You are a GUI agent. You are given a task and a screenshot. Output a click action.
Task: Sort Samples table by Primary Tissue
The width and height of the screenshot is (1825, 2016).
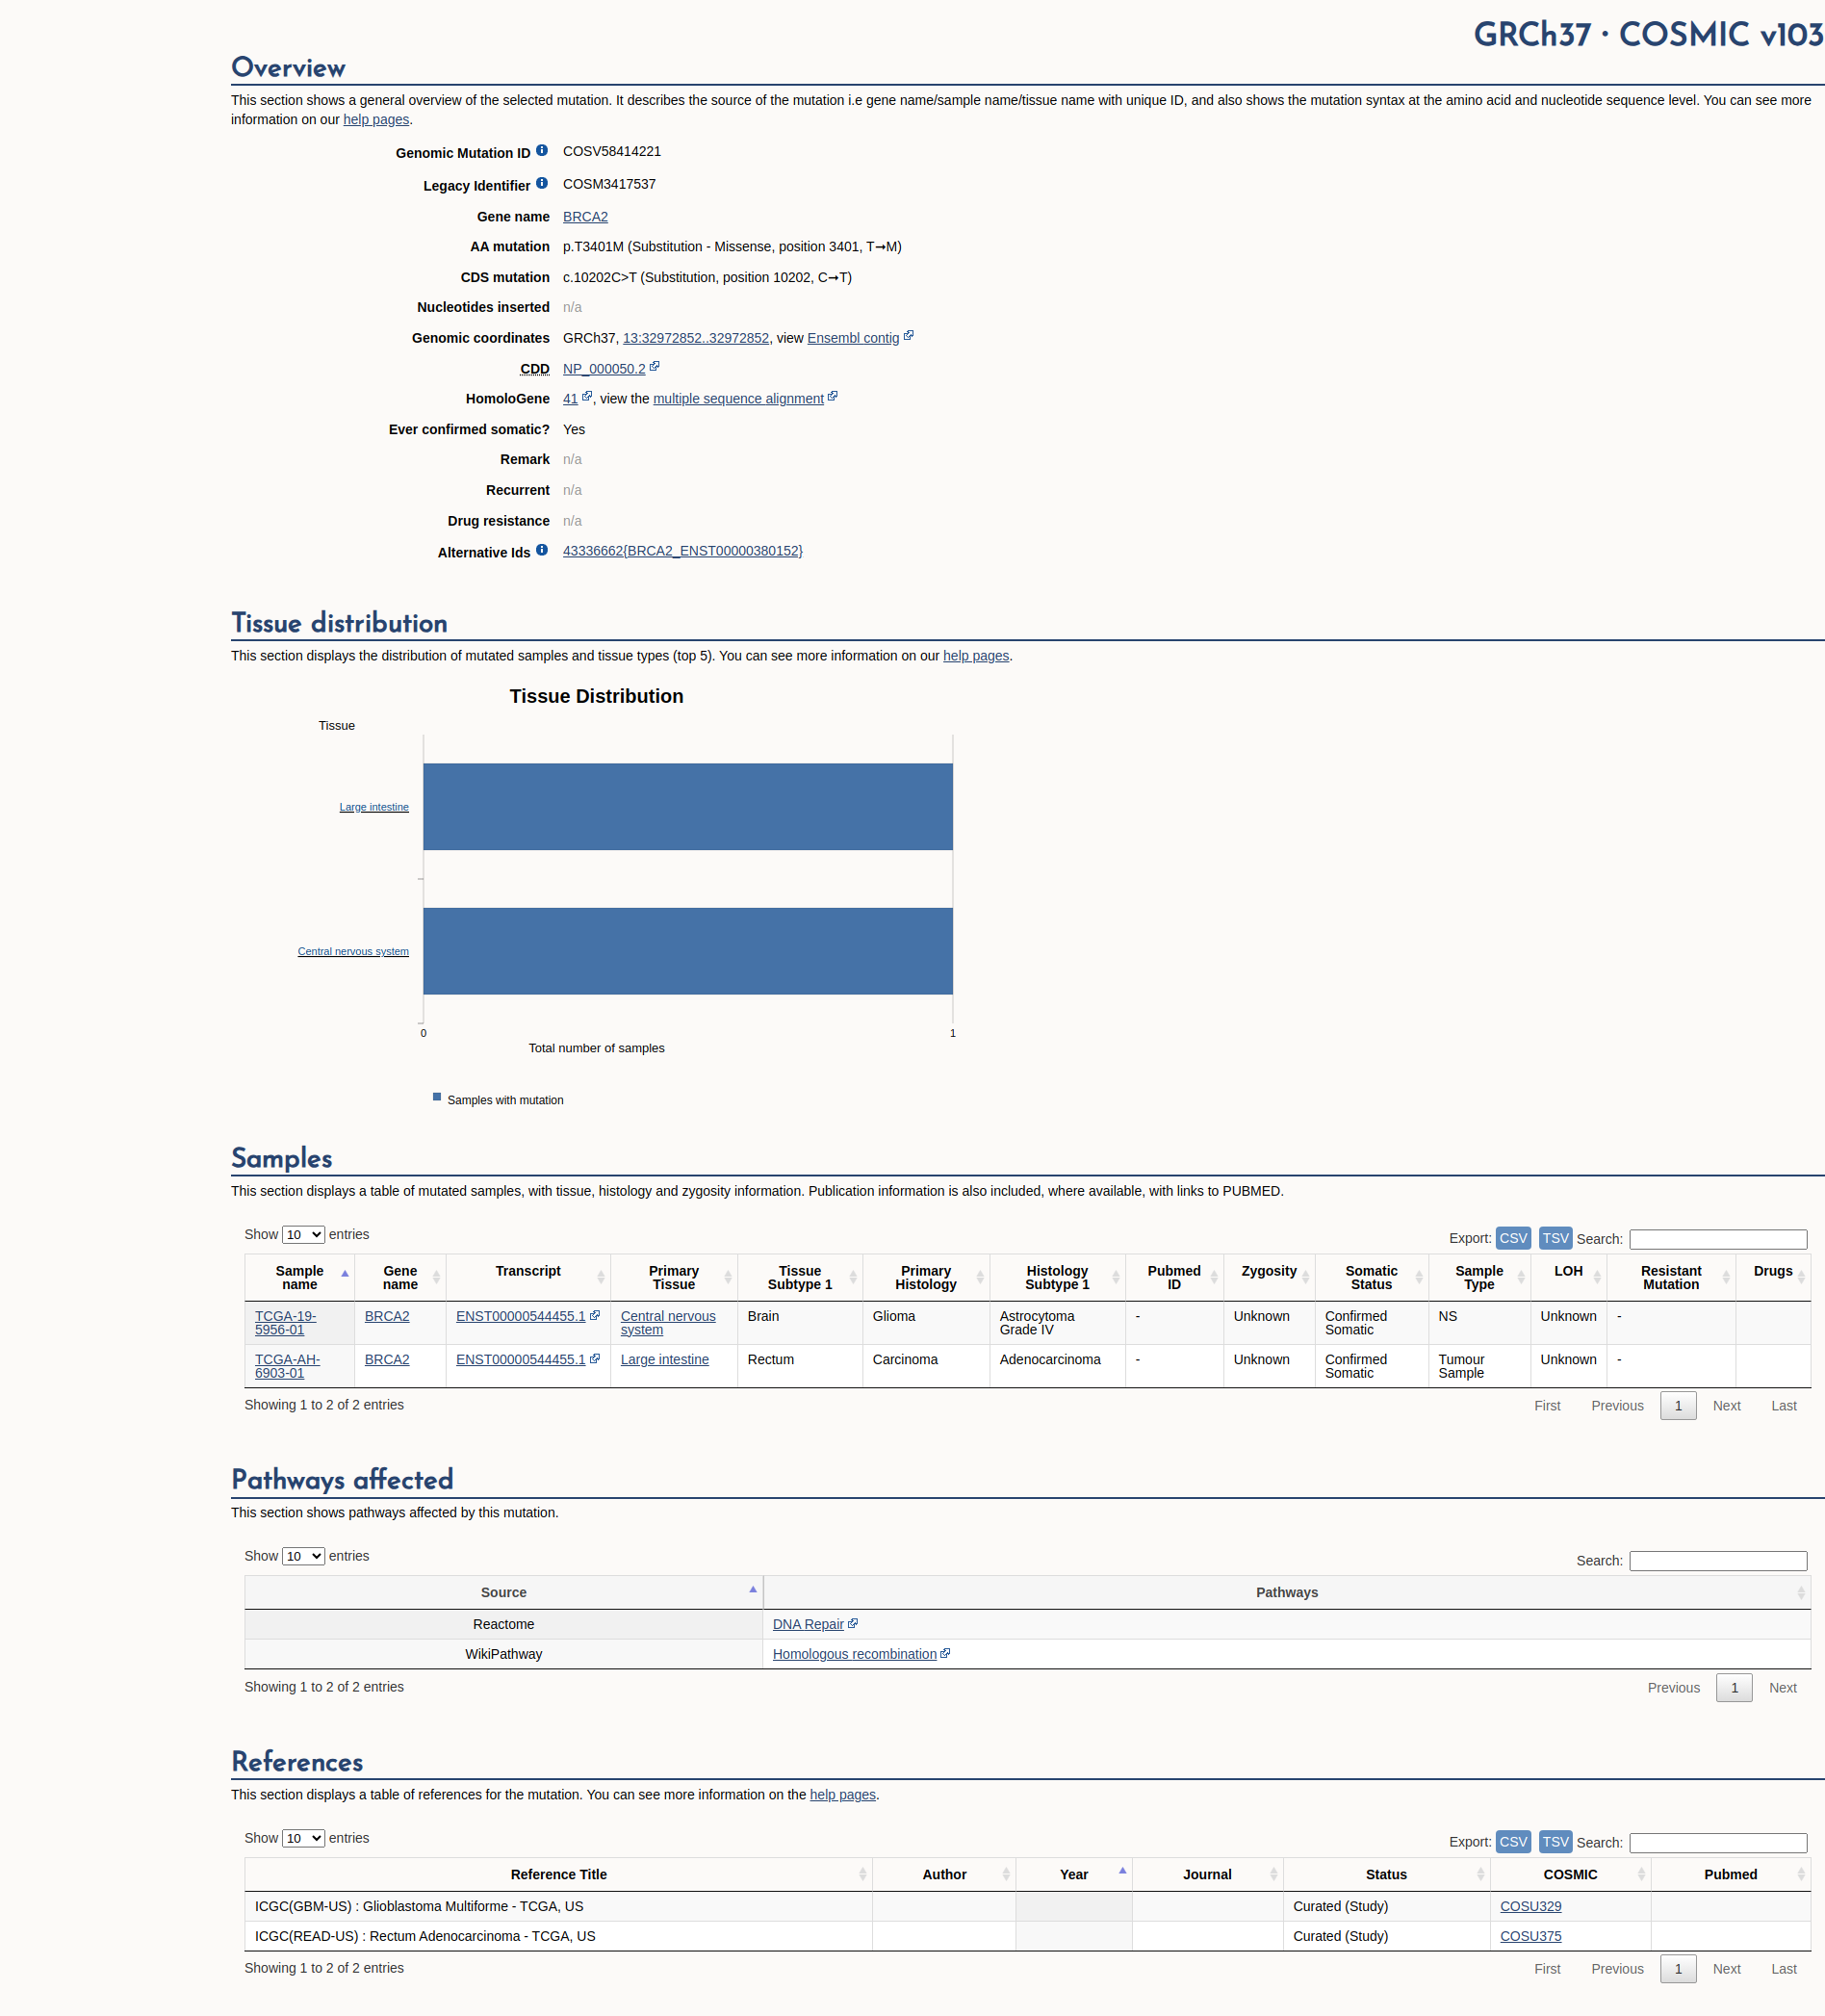tap(674, 1278)
